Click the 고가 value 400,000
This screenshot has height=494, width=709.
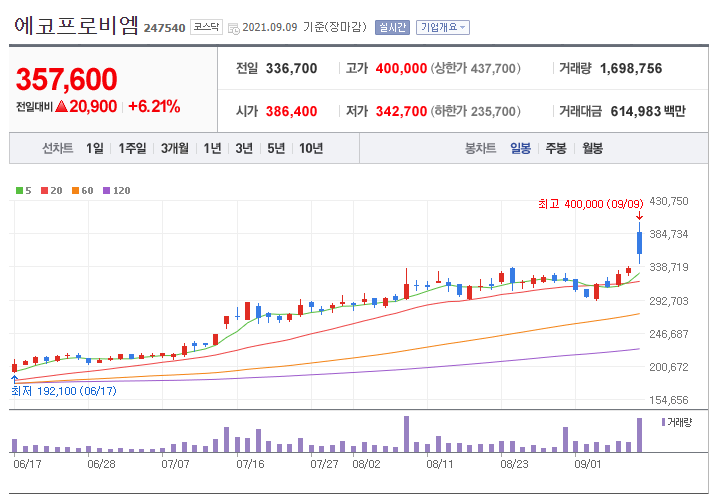click(402, 69)
